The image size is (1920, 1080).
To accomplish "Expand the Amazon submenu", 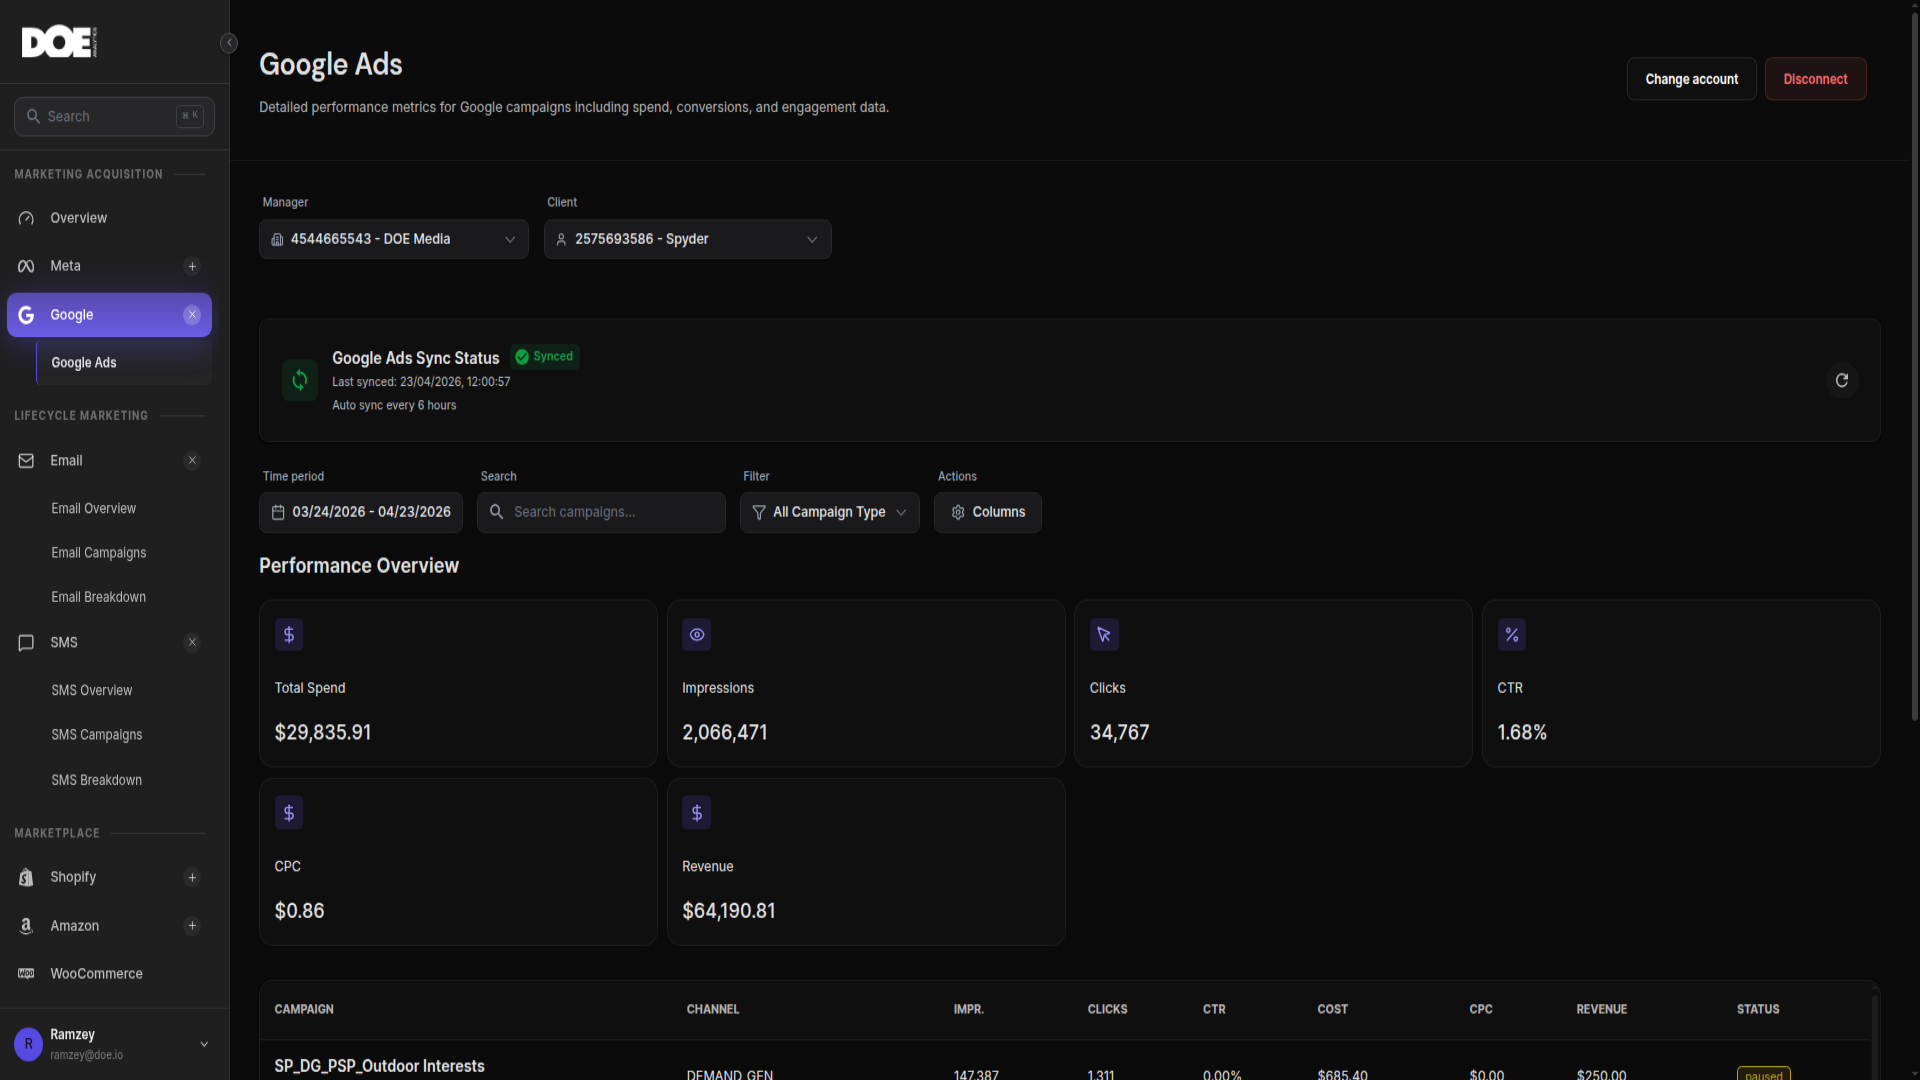I will 192,926.
